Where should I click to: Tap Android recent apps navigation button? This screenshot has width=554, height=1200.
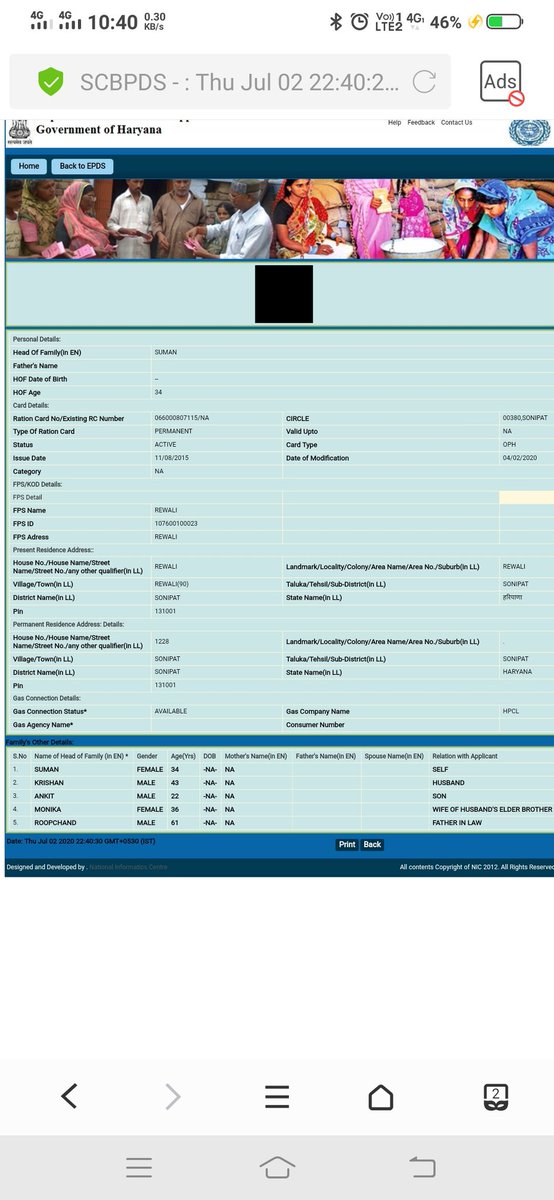(x=138, y=1166)
